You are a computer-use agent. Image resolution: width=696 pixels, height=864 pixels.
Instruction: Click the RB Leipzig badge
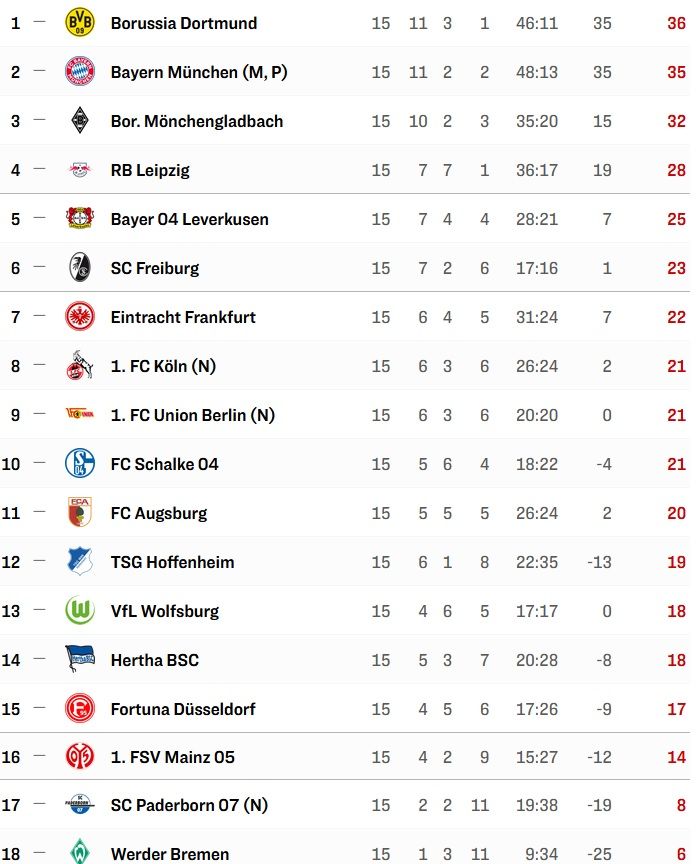click(80, 170)
